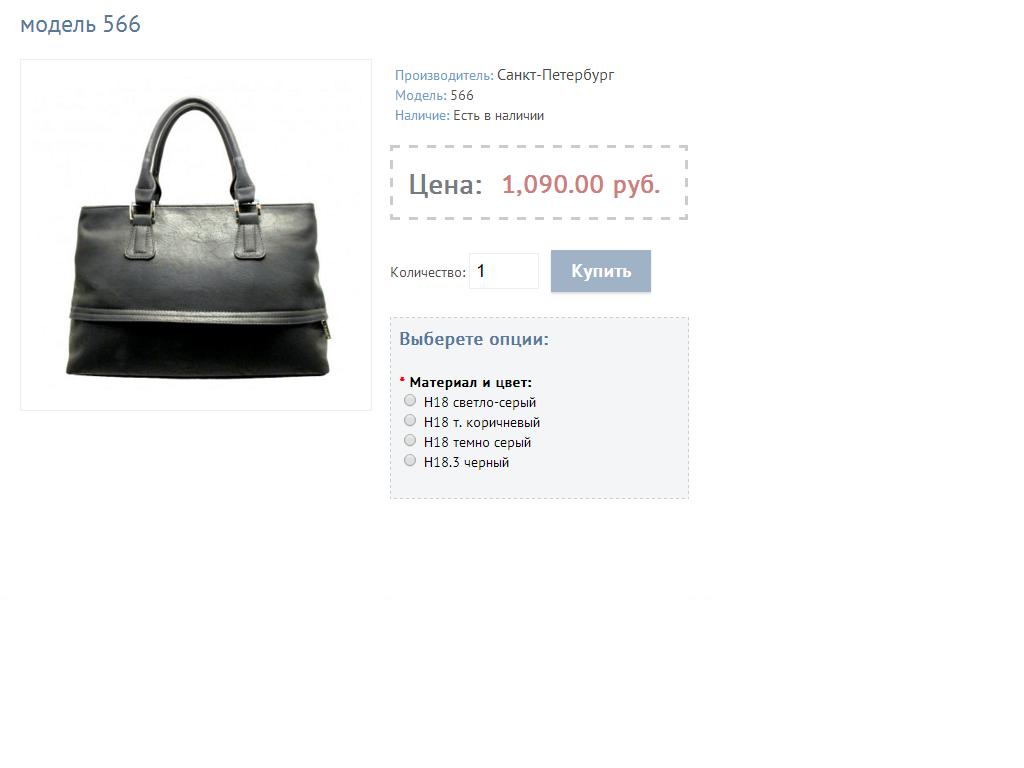Click the 566 model number value
The height and width of the screenshot is (768, 1024).
coord(462,95)
